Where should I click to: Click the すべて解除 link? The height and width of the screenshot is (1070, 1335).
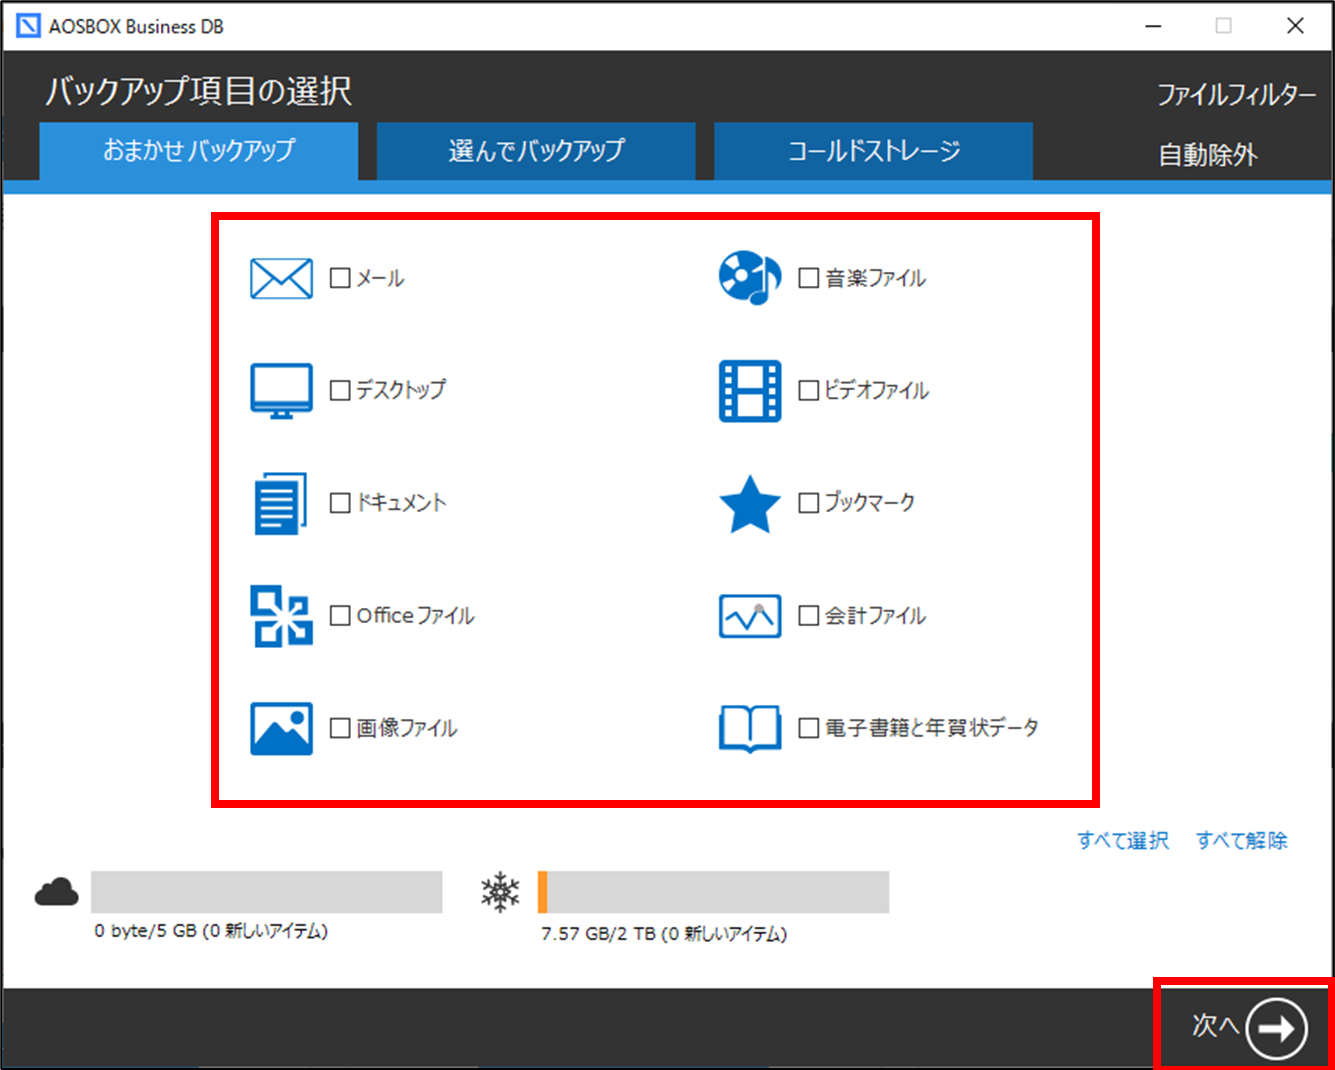1242,840
